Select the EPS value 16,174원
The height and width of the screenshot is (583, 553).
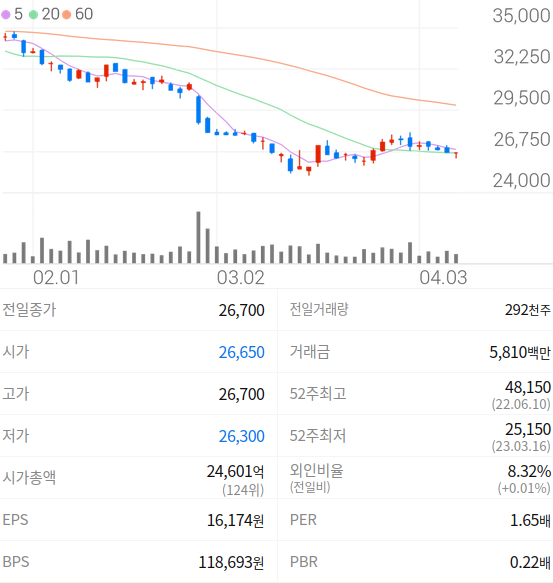[235, 520]
